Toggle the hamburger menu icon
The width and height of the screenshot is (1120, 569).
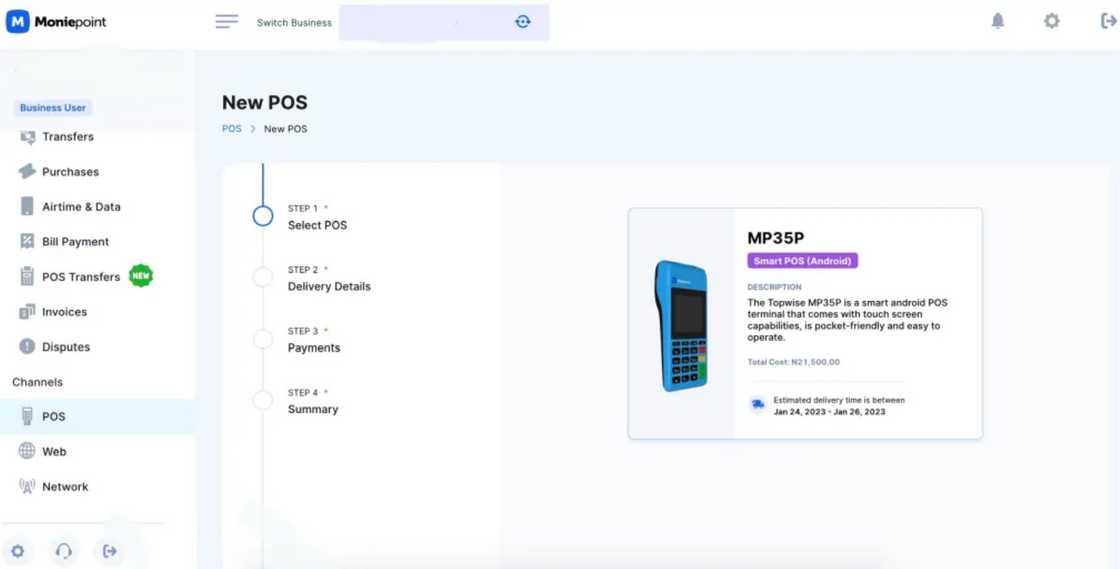coord(226,21)
